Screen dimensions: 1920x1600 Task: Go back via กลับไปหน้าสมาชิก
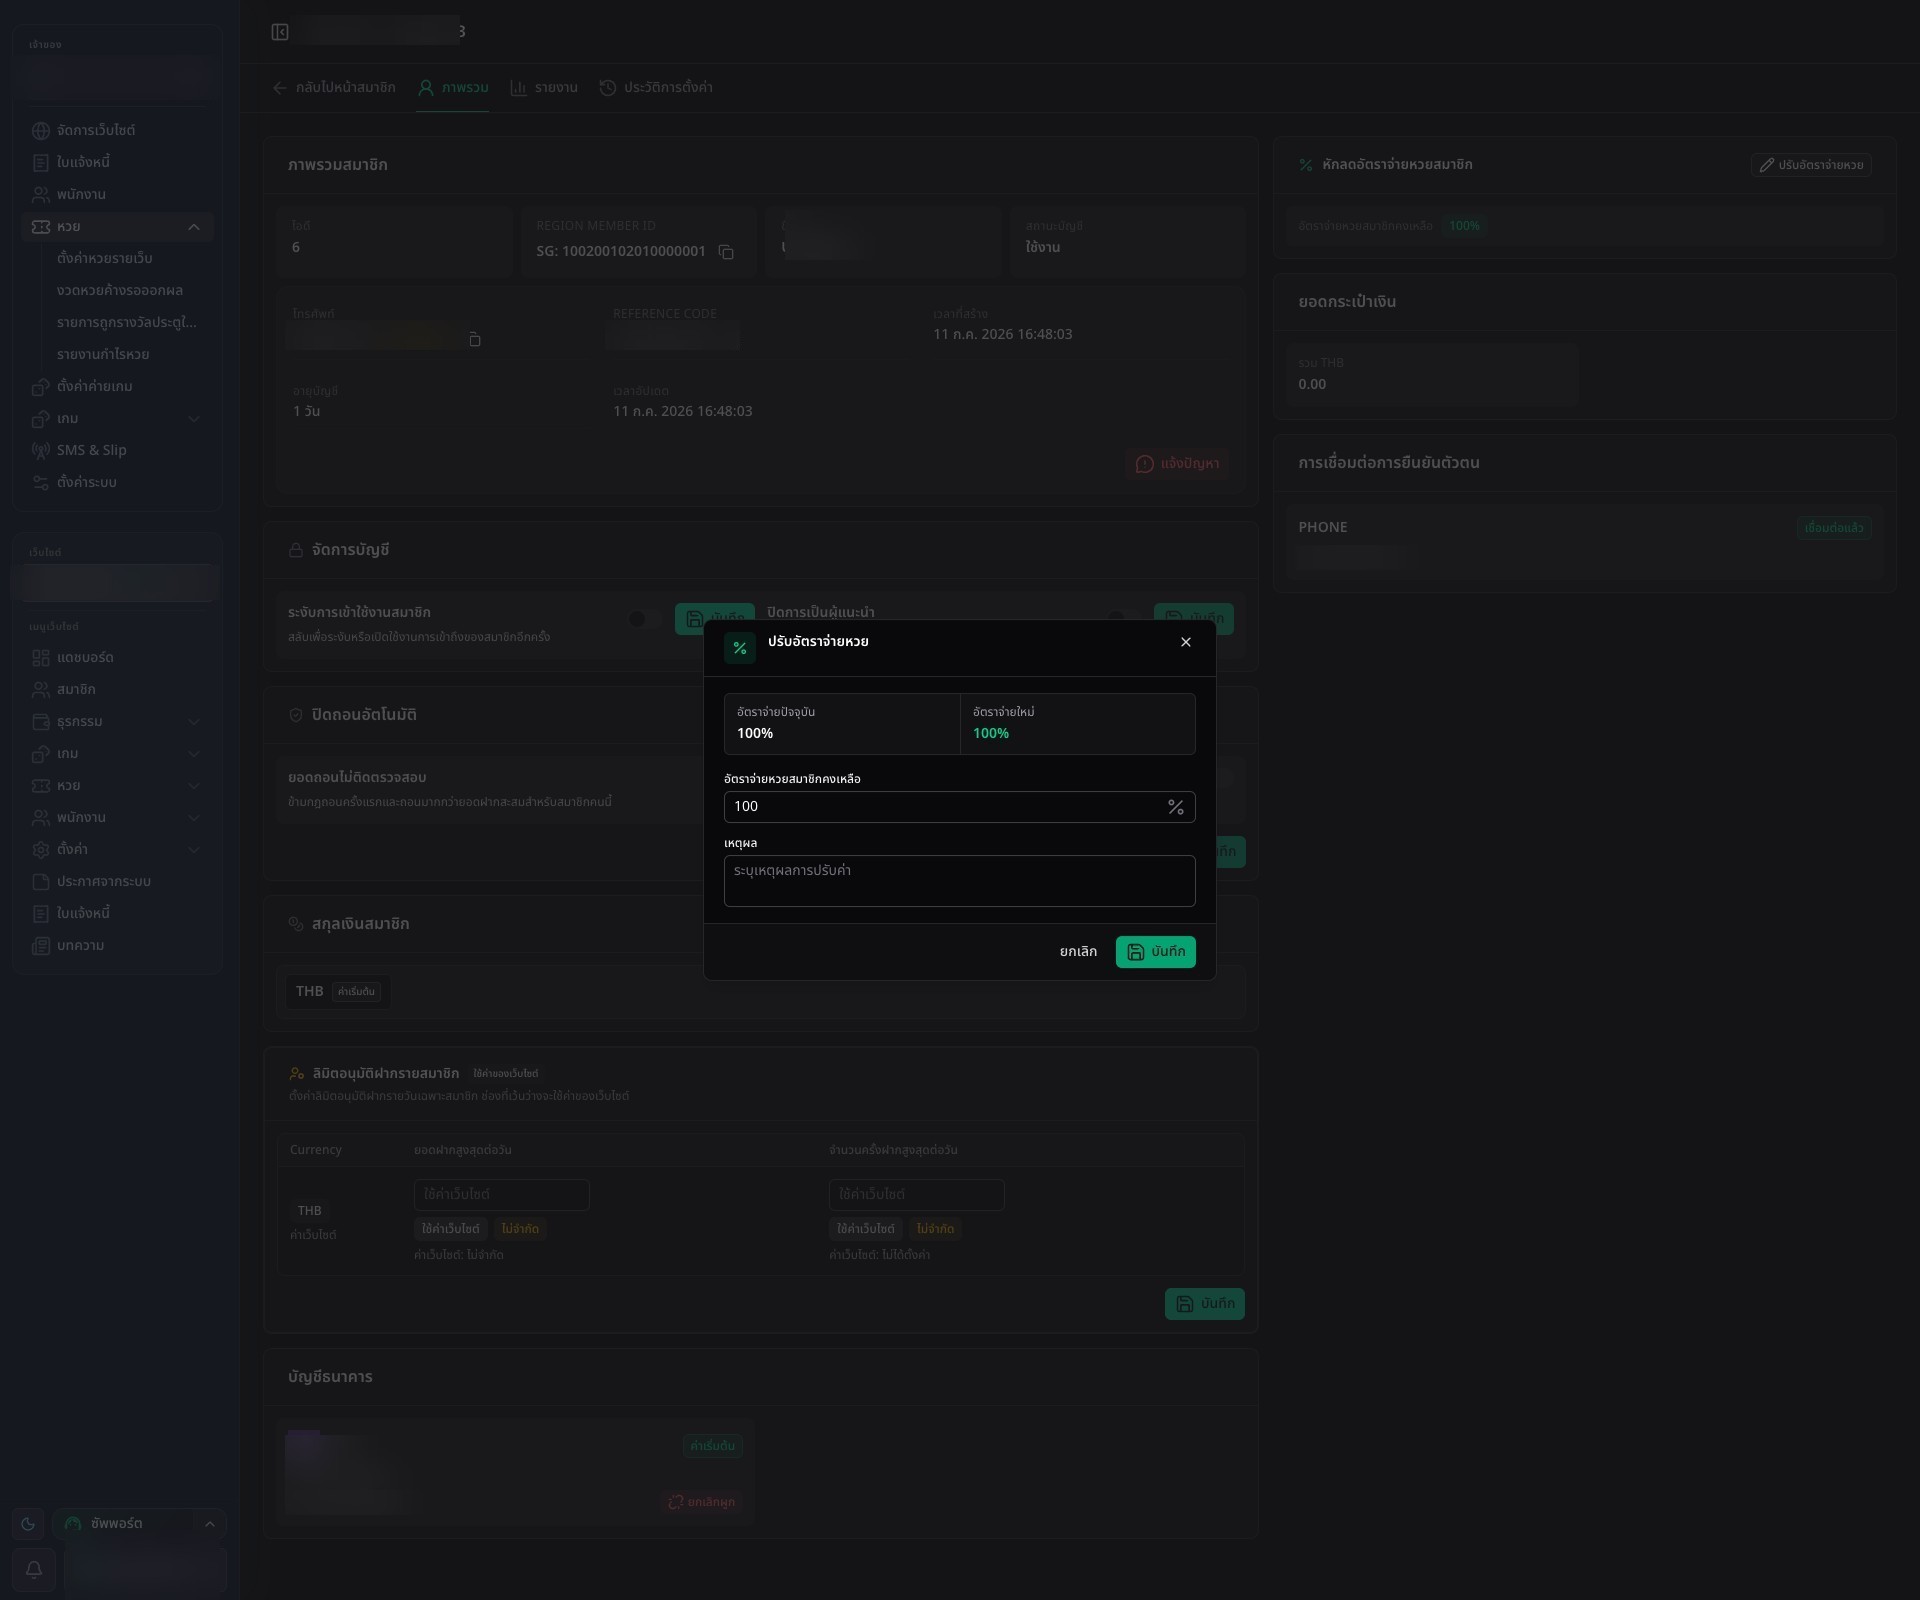(x=334, y=88)
